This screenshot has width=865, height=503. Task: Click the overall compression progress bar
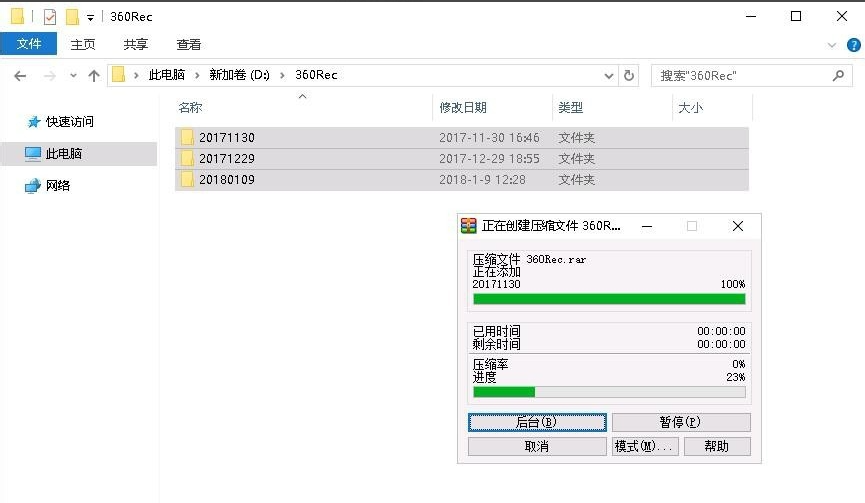pos(609,392)
